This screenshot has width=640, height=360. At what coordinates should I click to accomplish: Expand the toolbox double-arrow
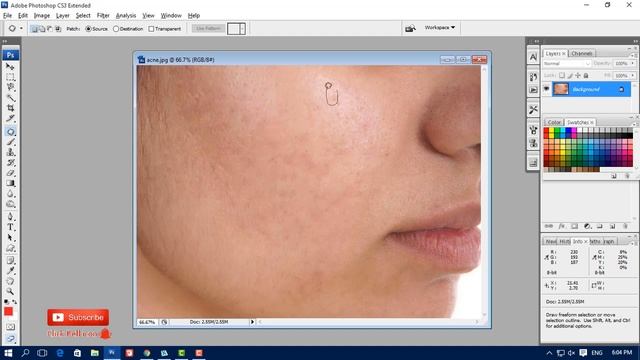pyautogui.click(x=5, y=41)
